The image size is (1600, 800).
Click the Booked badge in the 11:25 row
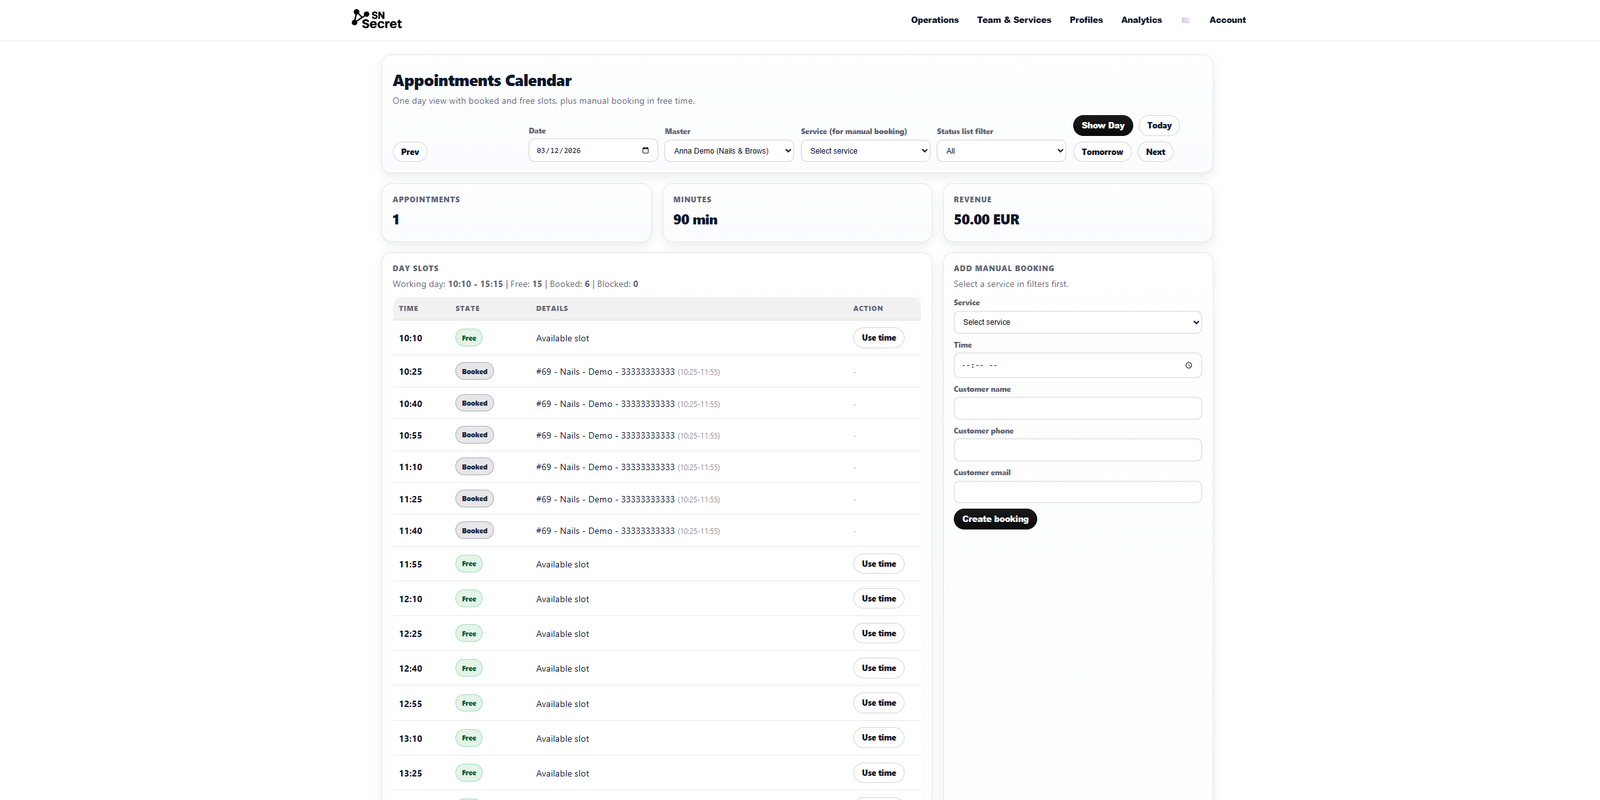coord(475,499)
